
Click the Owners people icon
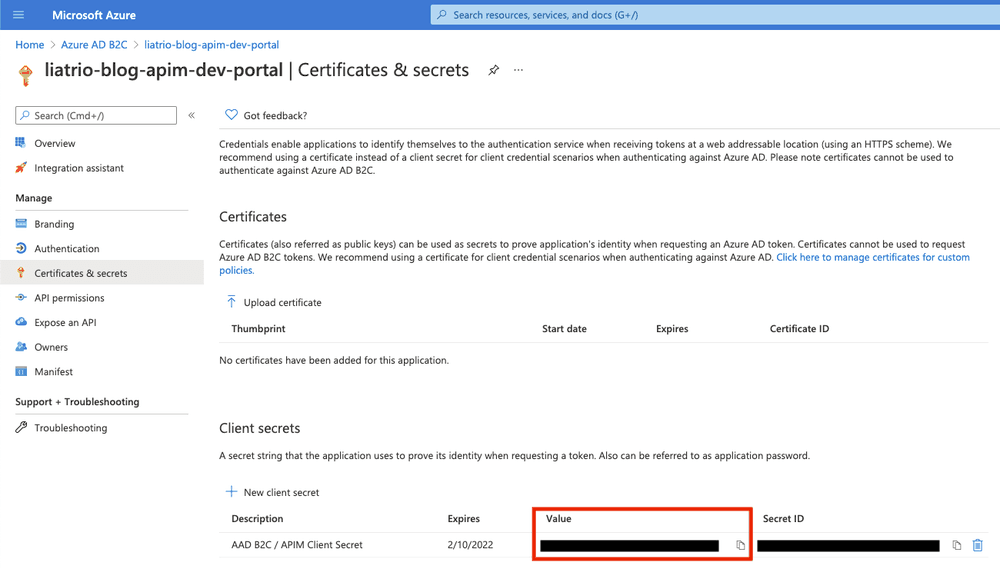[x=21, y=347]
